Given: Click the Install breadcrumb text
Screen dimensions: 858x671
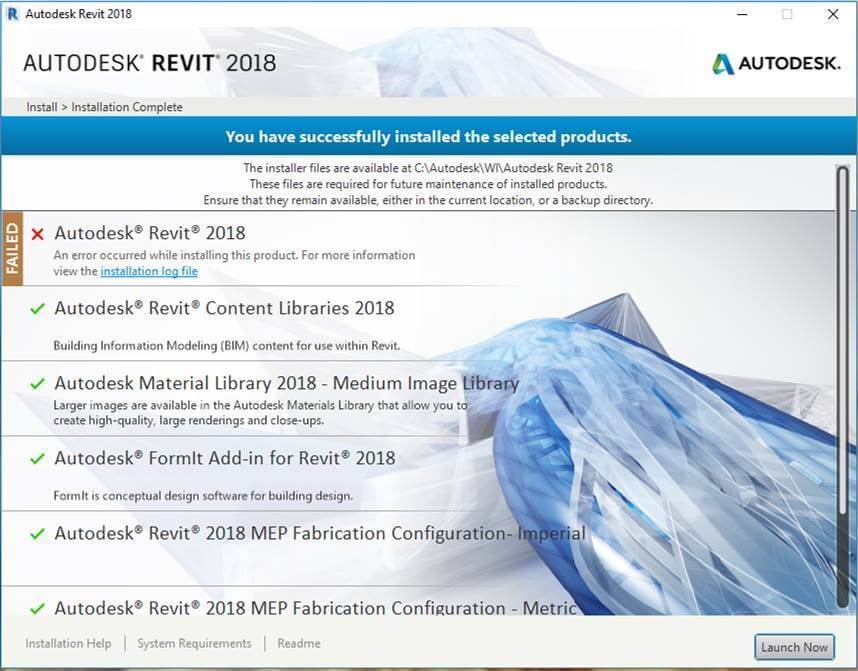Looking at the screenshot, I should 41,107.
